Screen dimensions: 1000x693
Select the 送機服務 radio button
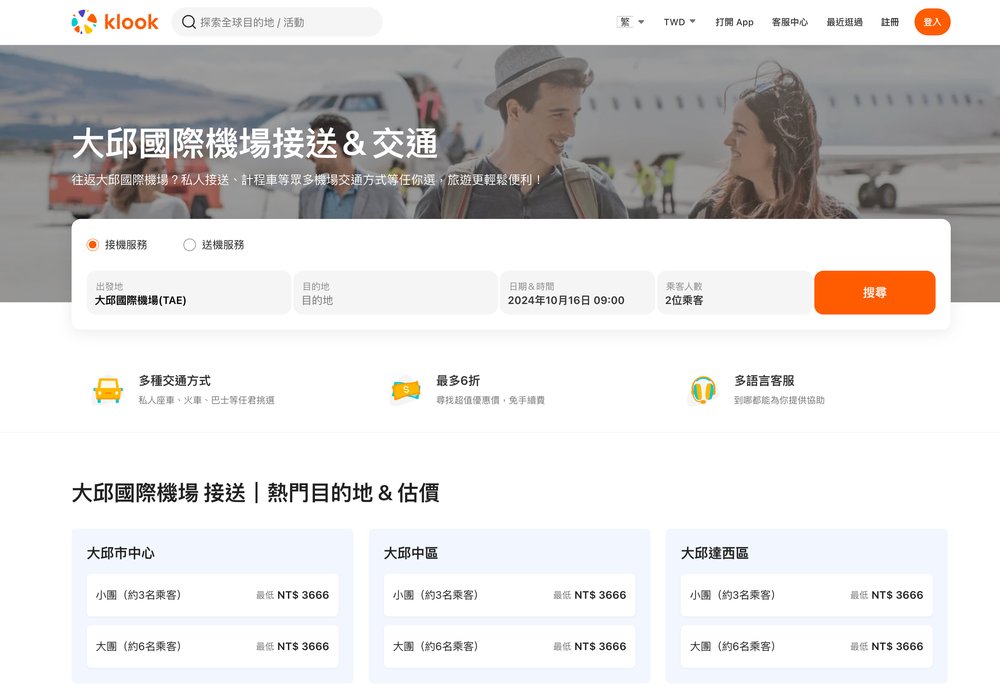[188, 244]
